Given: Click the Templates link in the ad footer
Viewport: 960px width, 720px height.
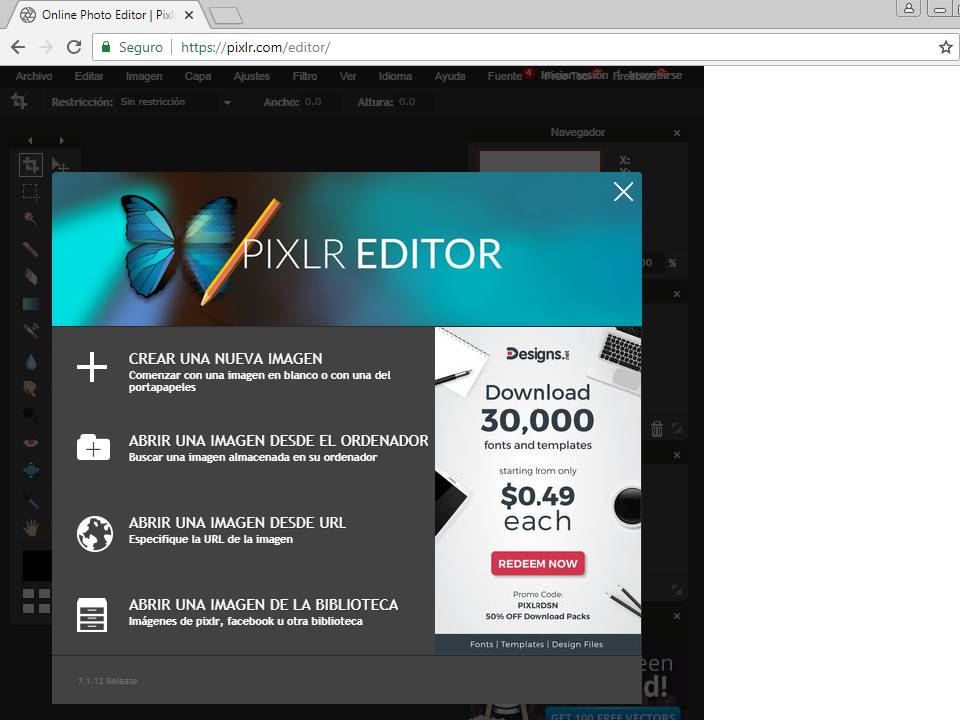Looking at the screenshot, I should 522,644.
